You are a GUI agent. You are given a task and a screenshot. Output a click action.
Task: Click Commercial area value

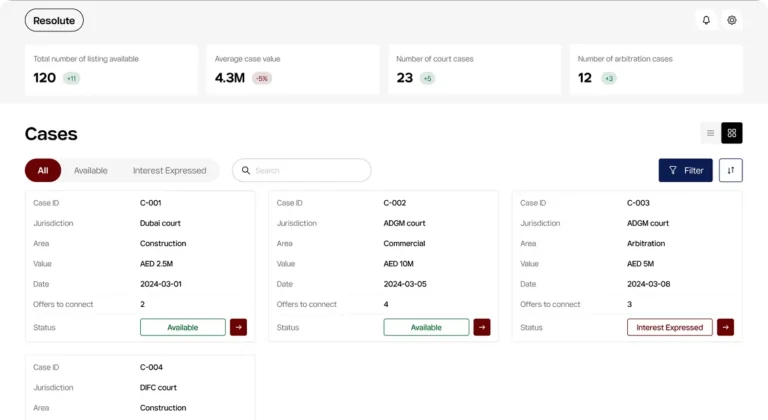(x=404, y=243)
